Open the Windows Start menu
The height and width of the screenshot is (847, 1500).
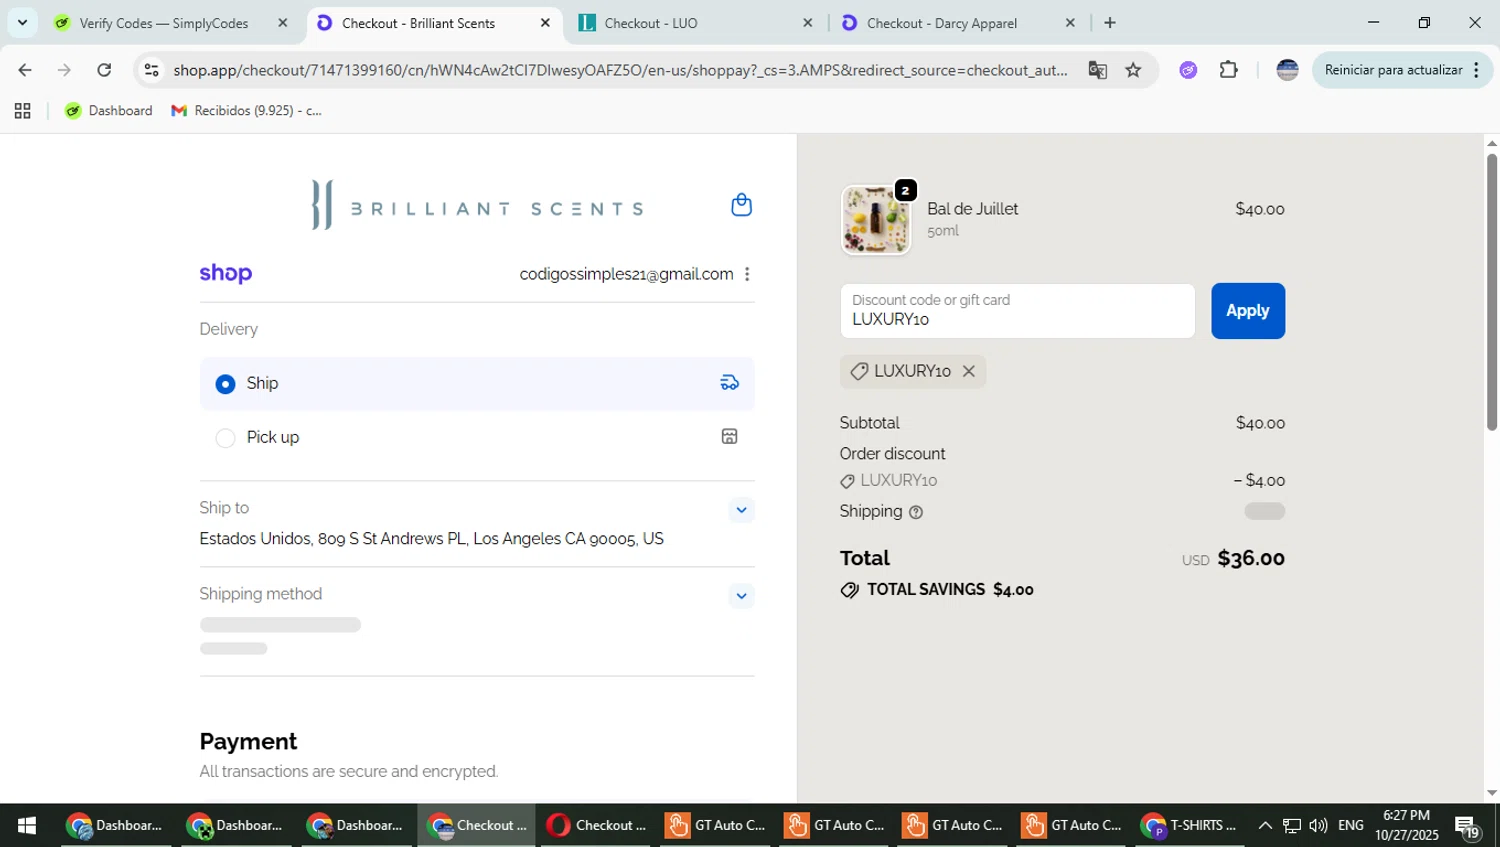coord(27,826)
